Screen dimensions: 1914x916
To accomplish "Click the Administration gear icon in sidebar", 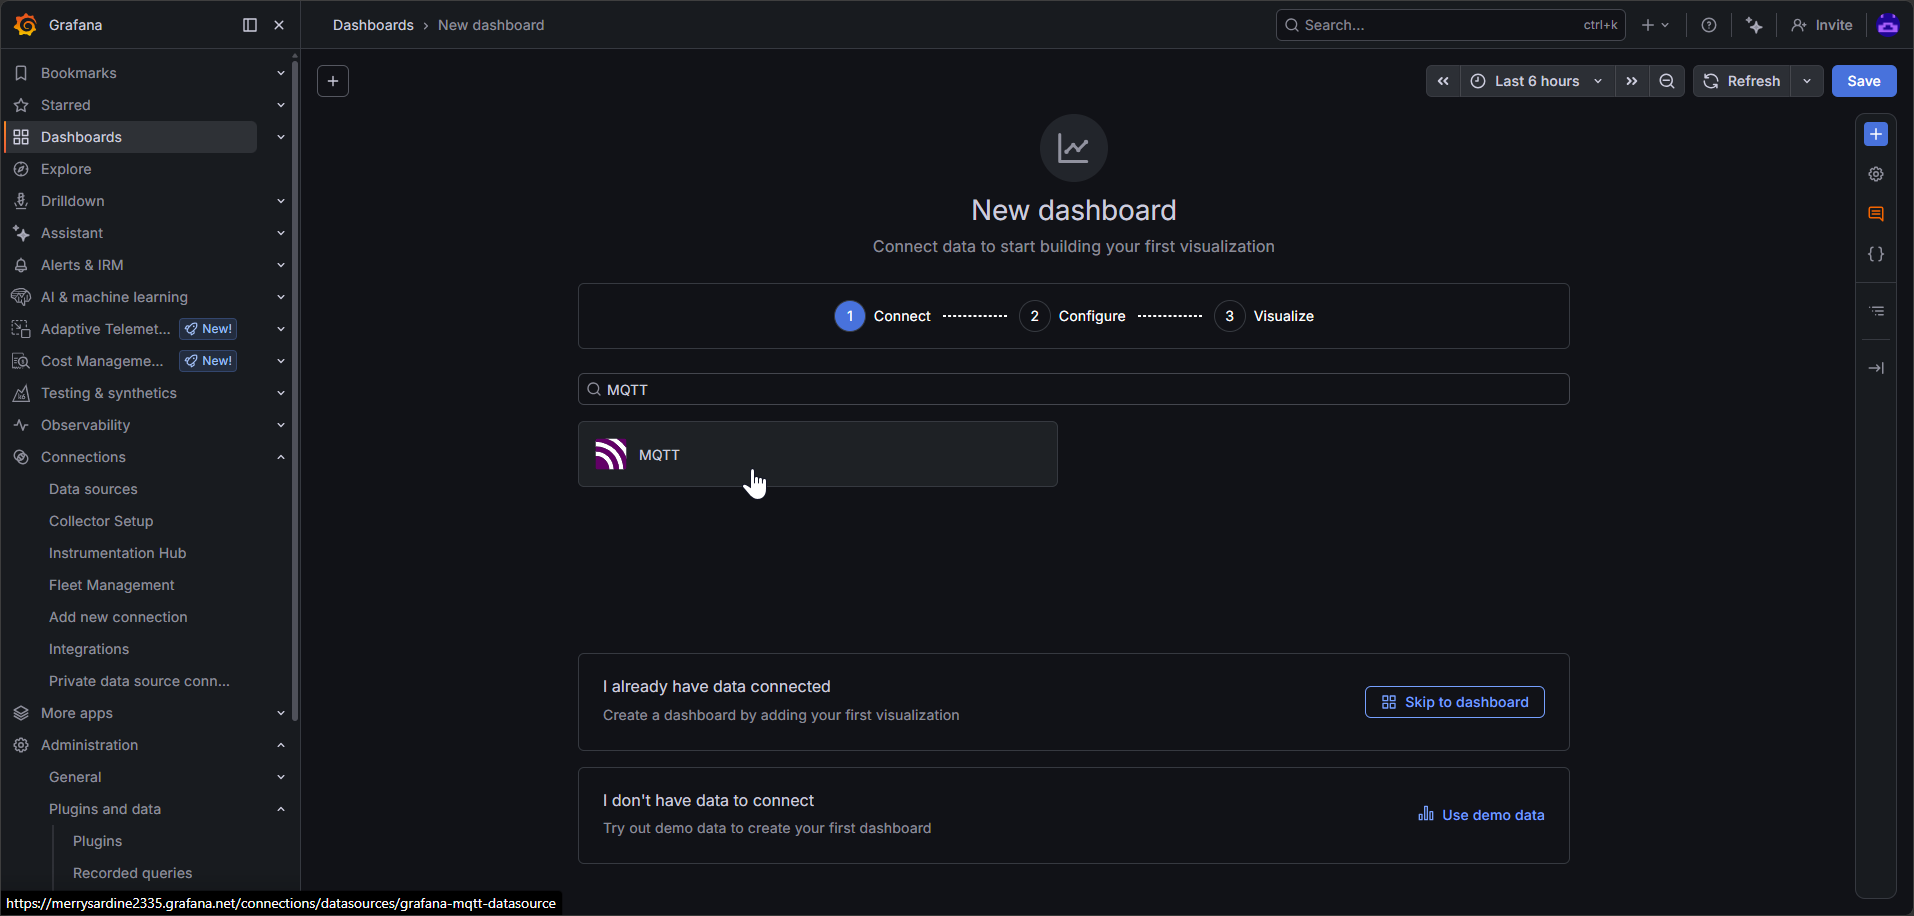I will point(21,745).
